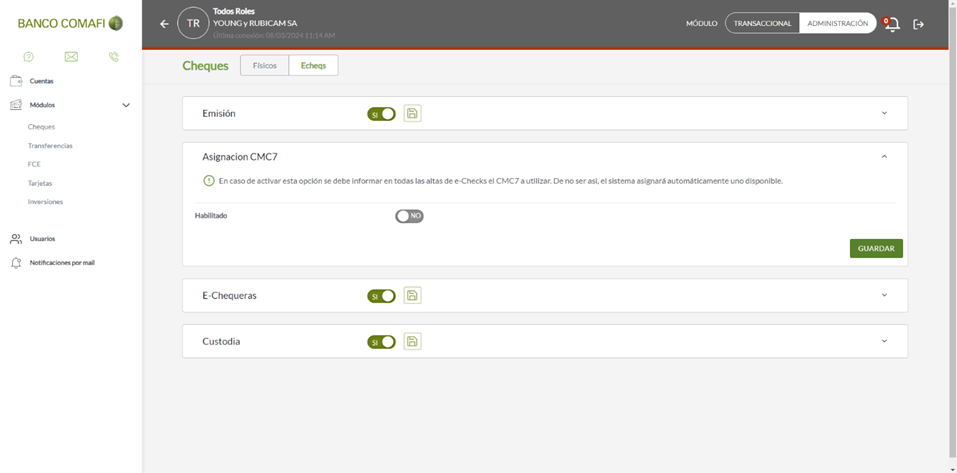Open Transferencias in sidebar

[x=50, y=146]
